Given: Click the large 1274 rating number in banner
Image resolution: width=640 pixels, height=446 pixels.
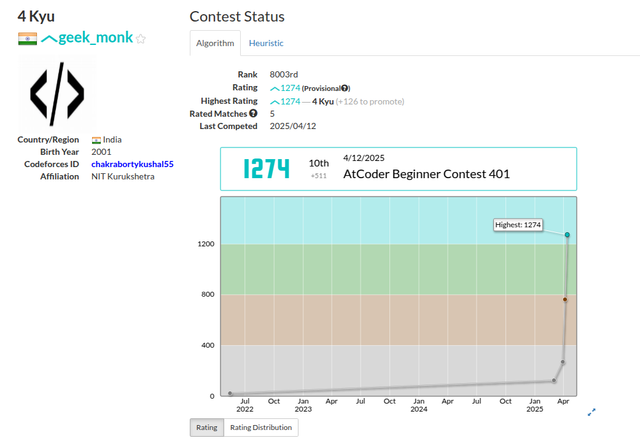Looking at the screenshot, I should coord(266,168).
